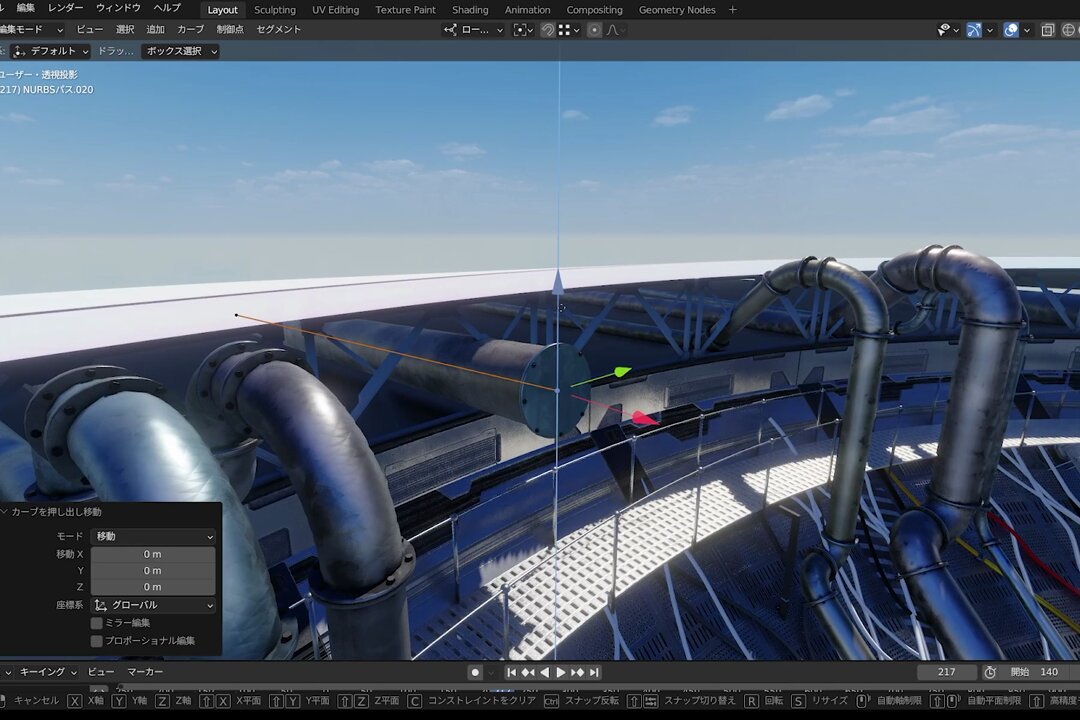Toggle the snap magnet icon
Screen dimensions: 1080x720
pos(547,30)
